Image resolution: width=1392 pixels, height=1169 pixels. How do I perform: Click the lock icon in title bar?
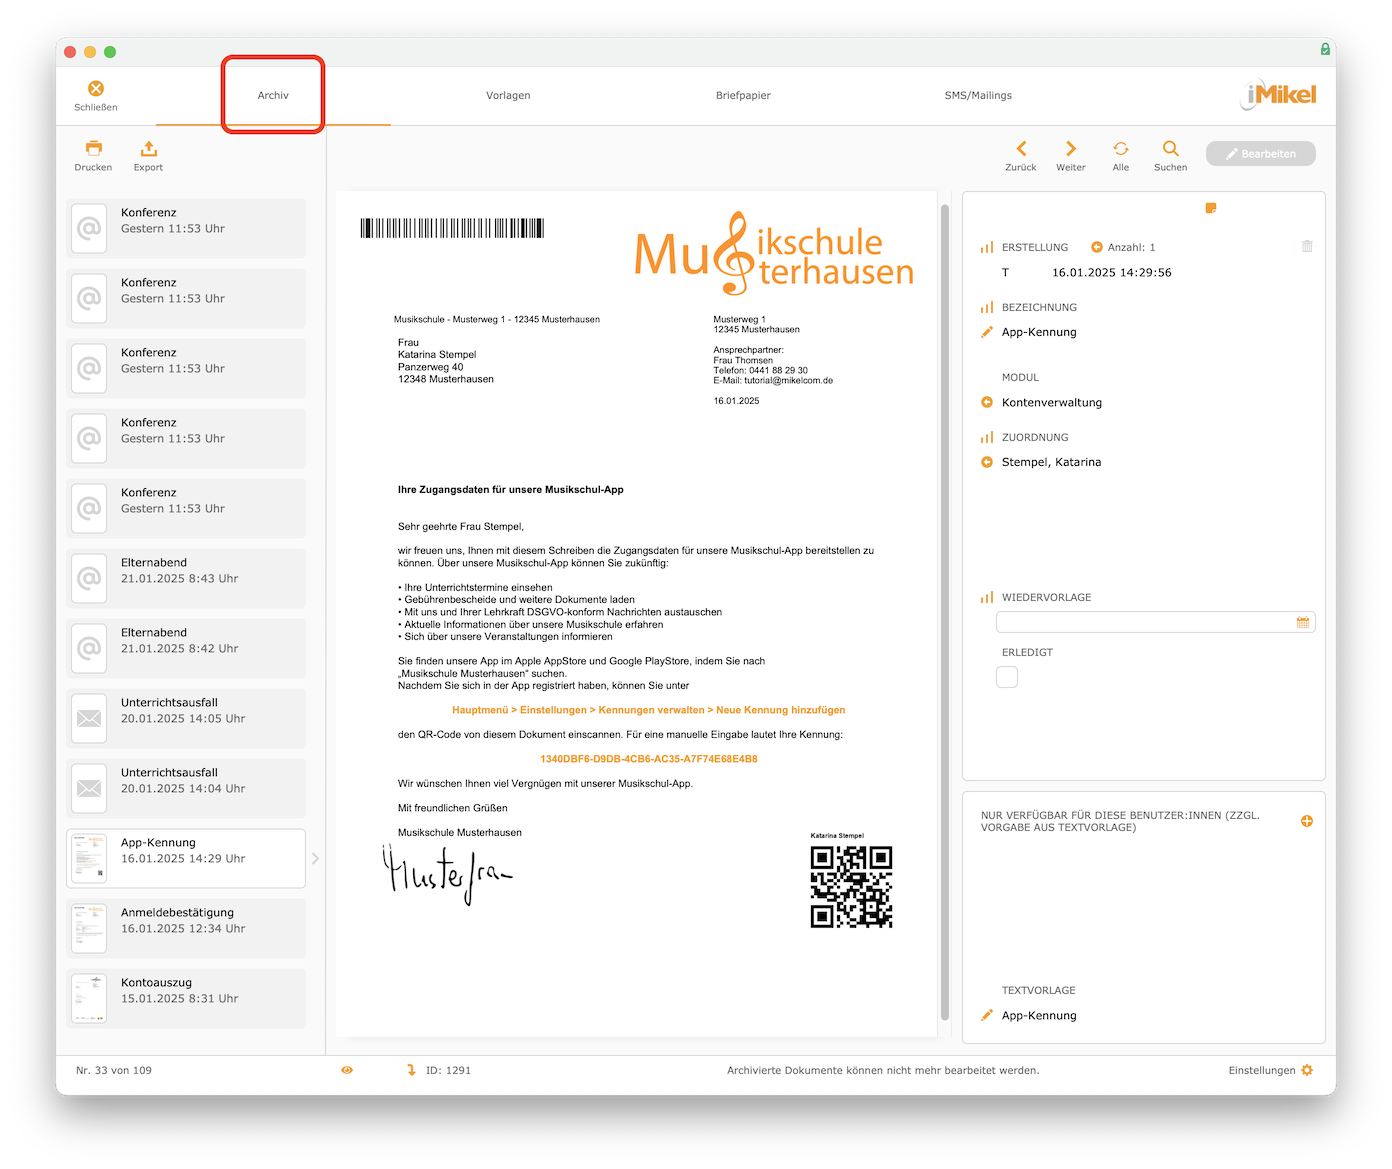(1325, 49)
